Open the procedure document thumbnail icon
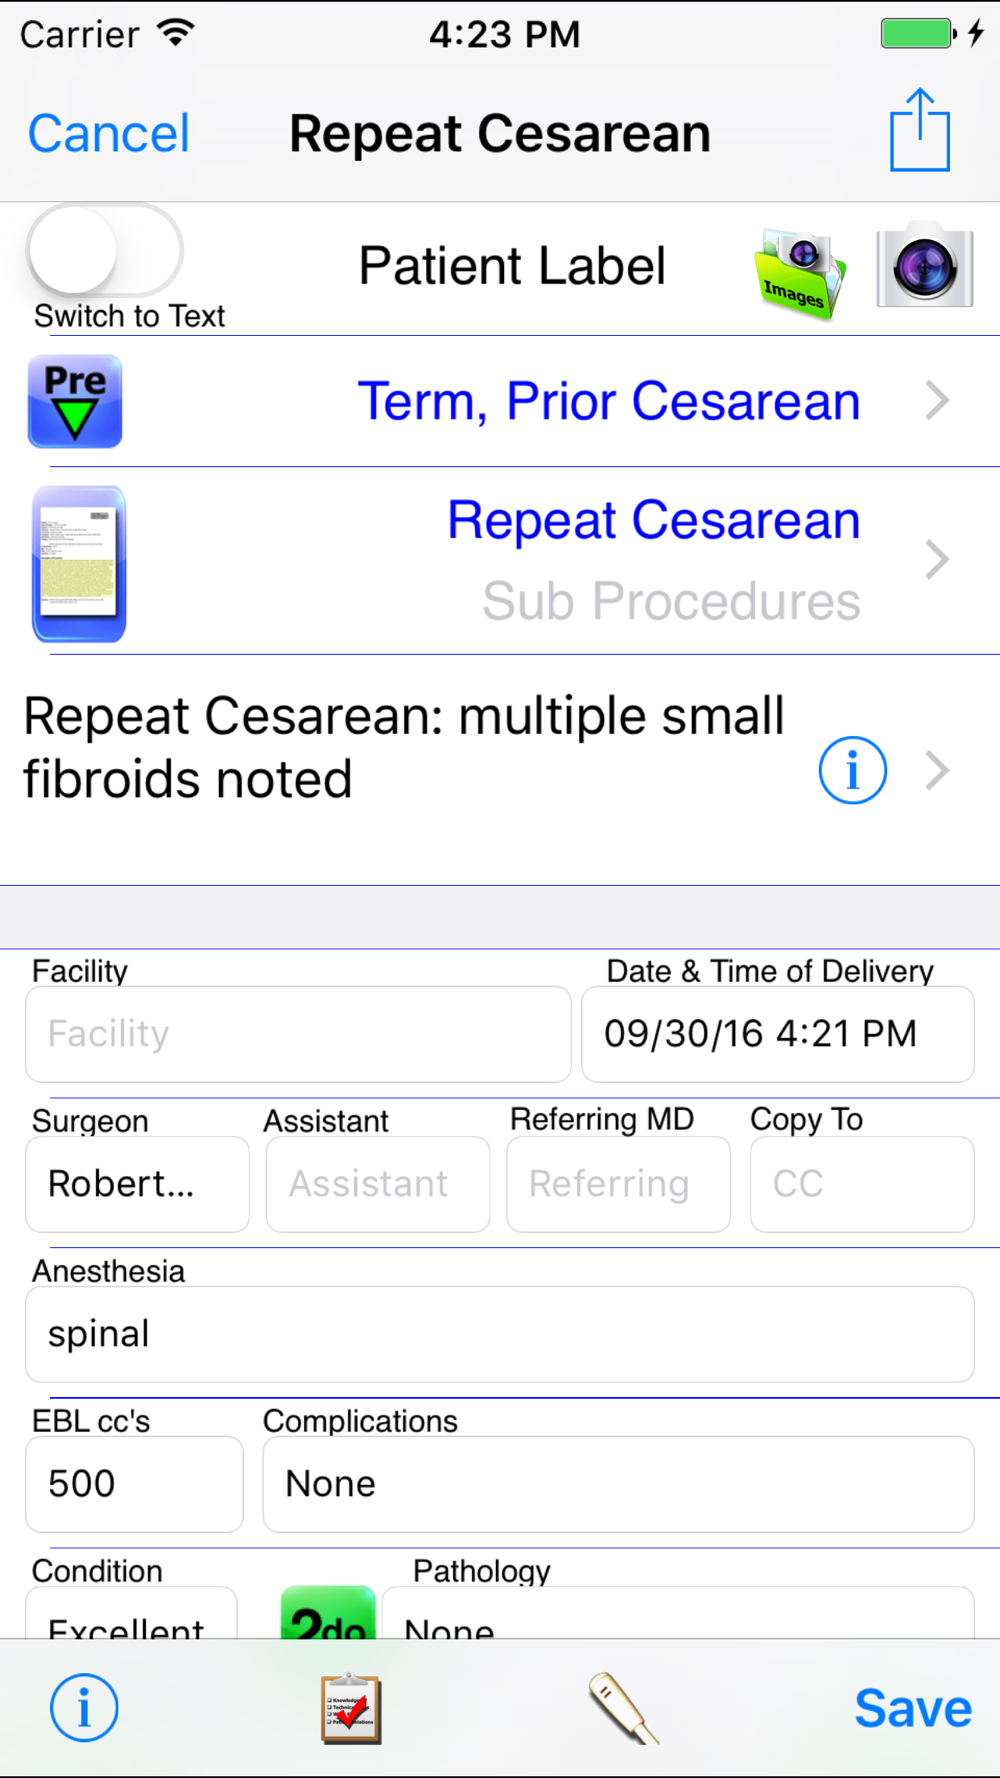The height and width of the screenshot is (1778, 1000). (79, 563)
